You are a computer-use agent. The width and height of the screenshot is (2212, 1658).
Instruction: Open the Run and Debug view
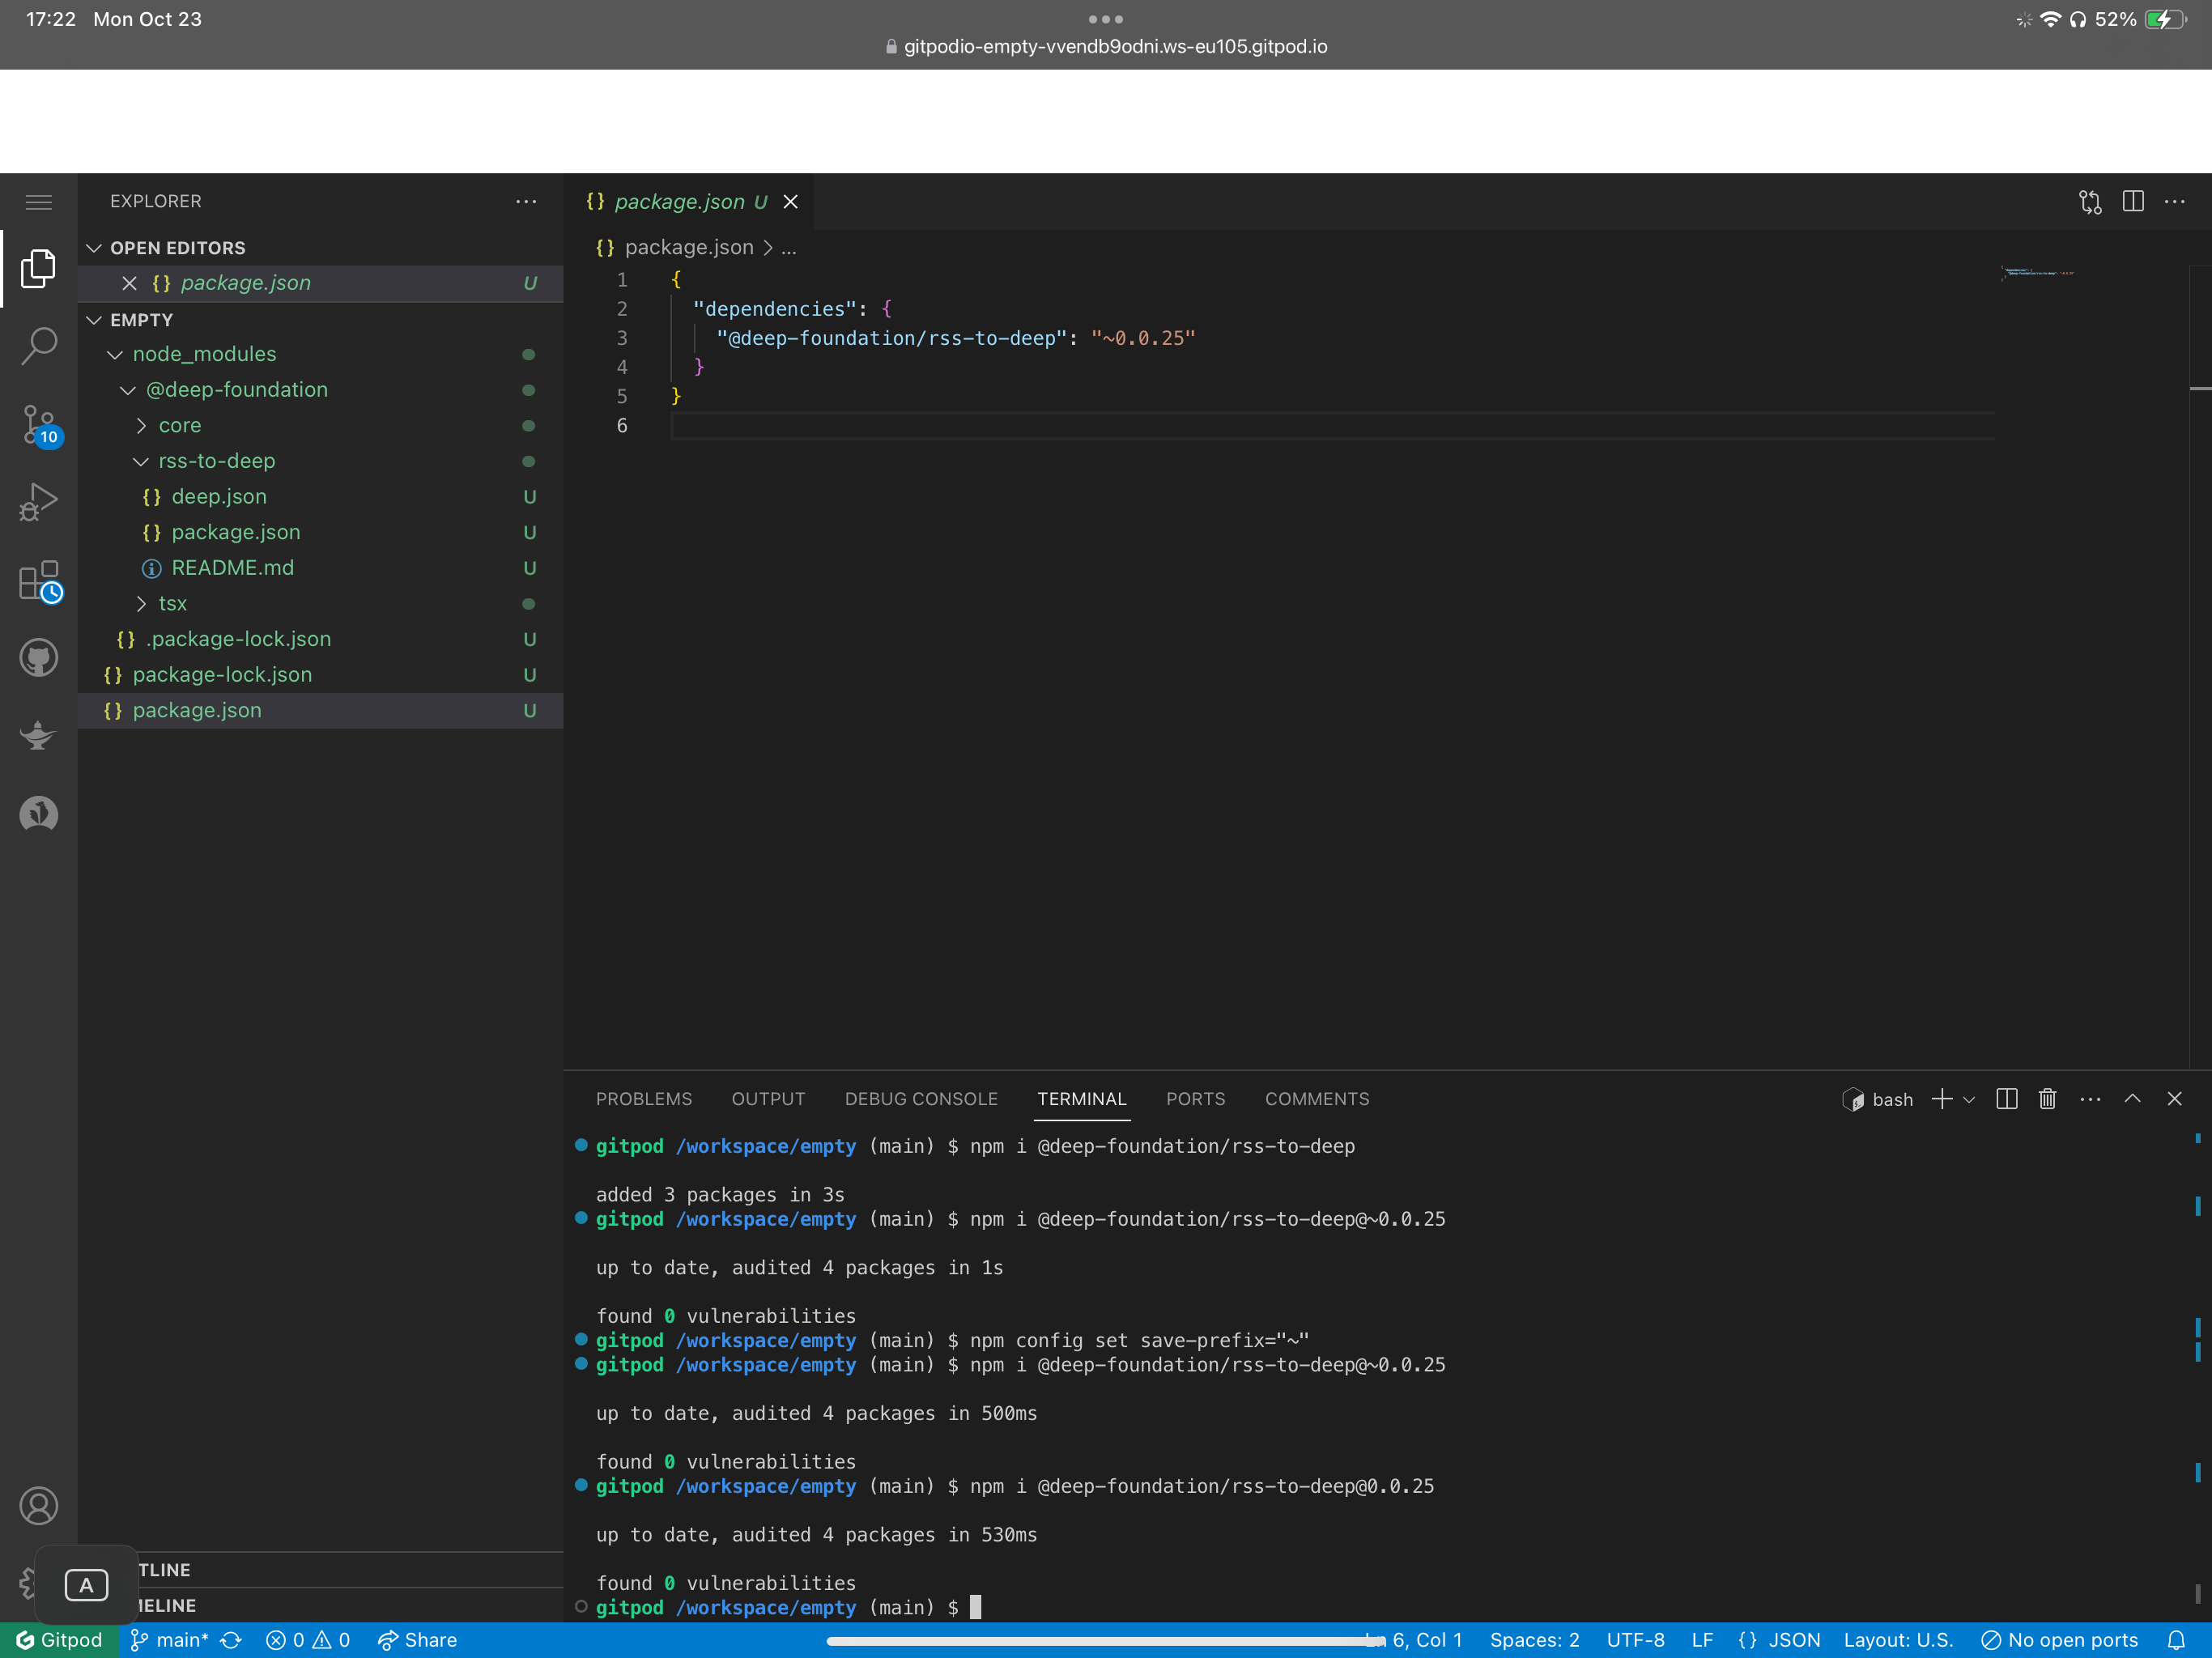point(39,501)
